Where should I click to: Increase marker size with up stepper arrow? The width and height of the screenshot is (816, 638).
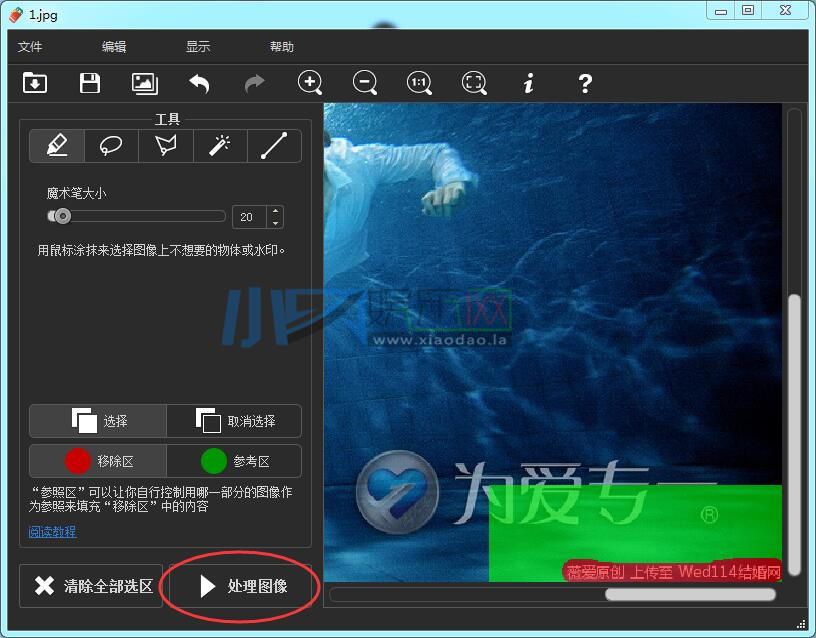[274, 211]
